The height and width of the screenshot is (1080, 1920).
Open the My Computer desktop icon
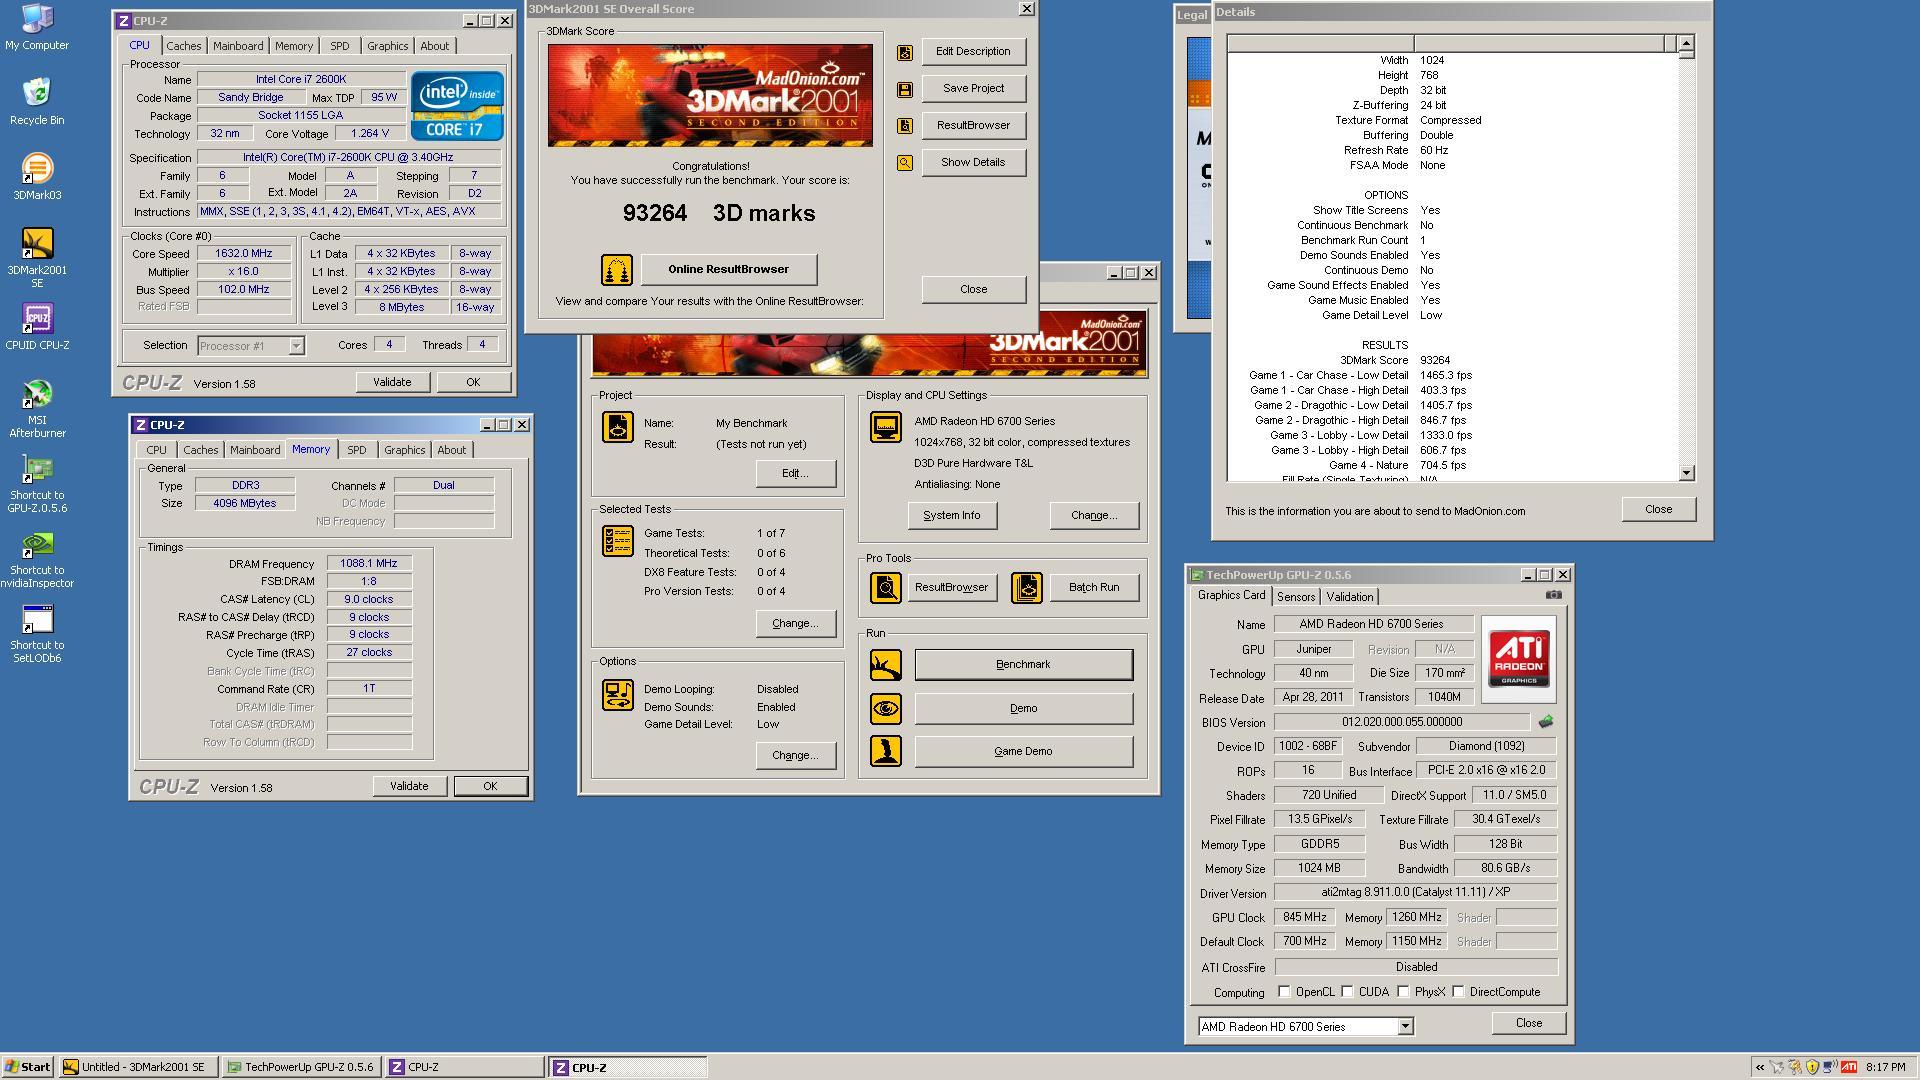click(x=37, y=27)
